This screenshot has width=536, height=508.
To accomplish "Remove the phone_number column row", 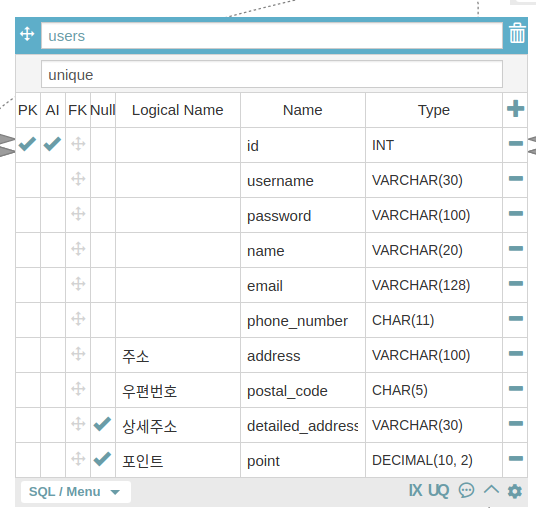I will 515,319.
